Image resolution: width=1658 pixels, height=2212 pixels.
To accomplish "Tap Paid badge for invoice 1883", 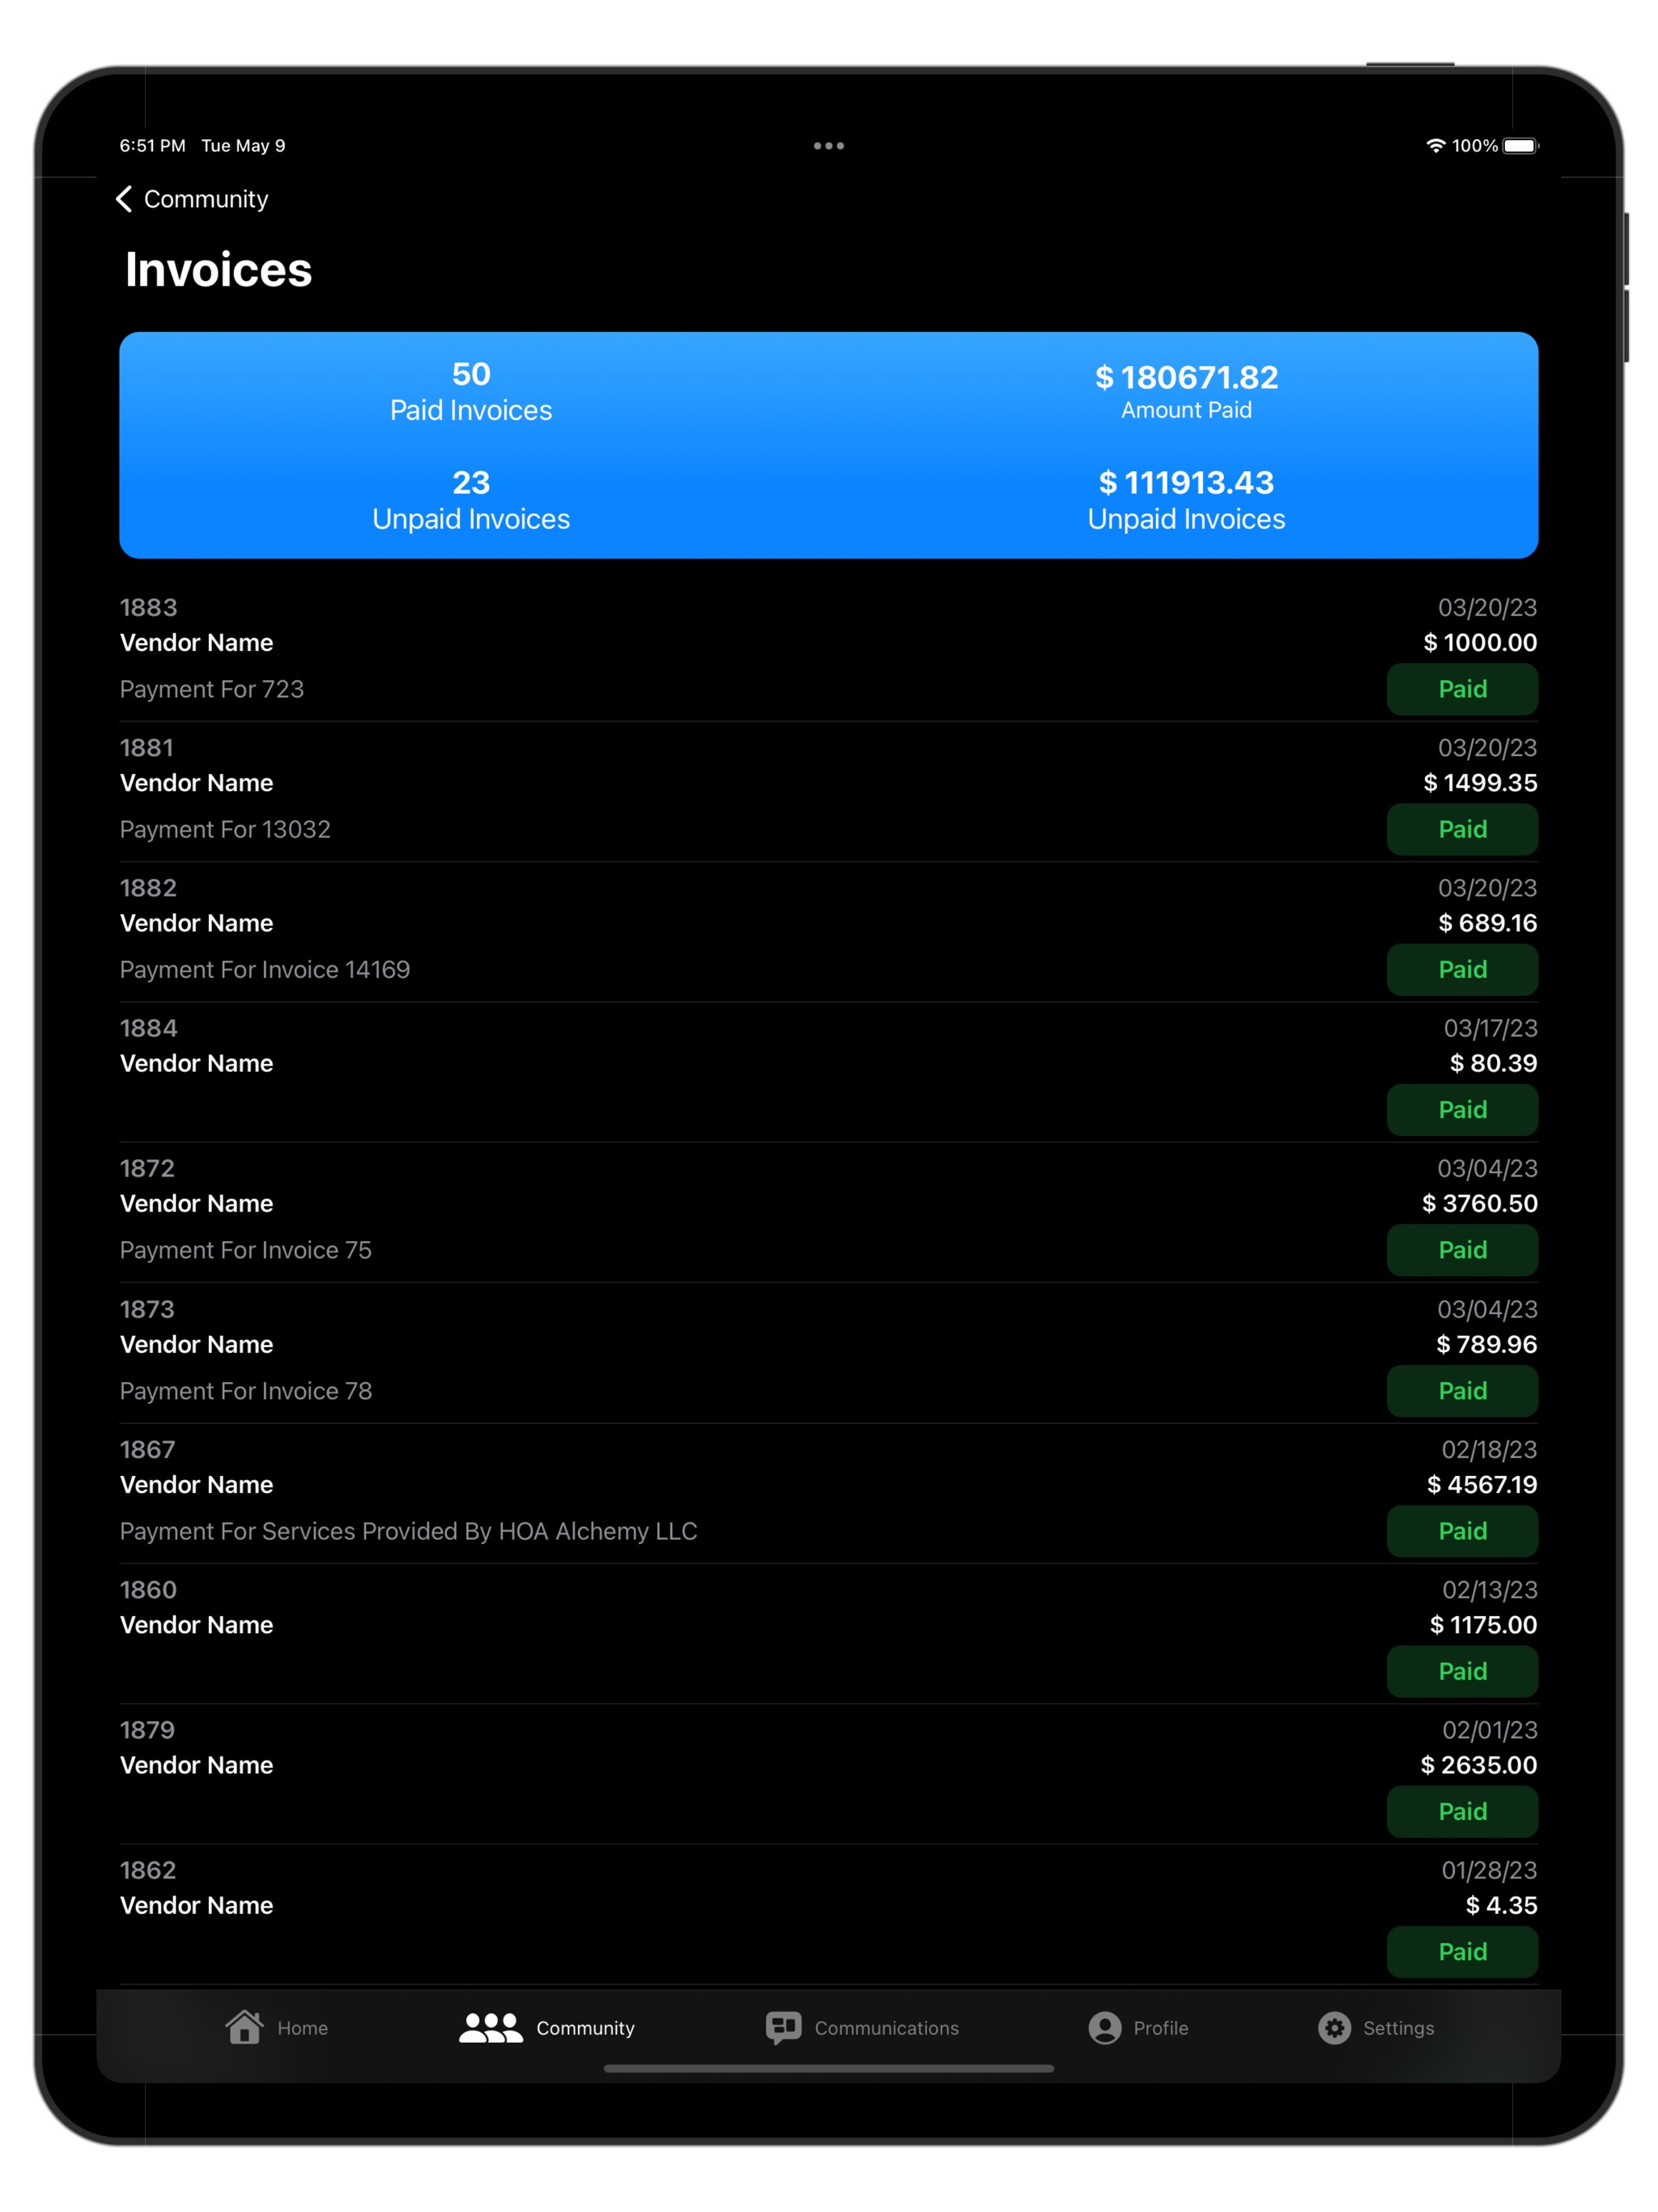I will [1462, 689].
